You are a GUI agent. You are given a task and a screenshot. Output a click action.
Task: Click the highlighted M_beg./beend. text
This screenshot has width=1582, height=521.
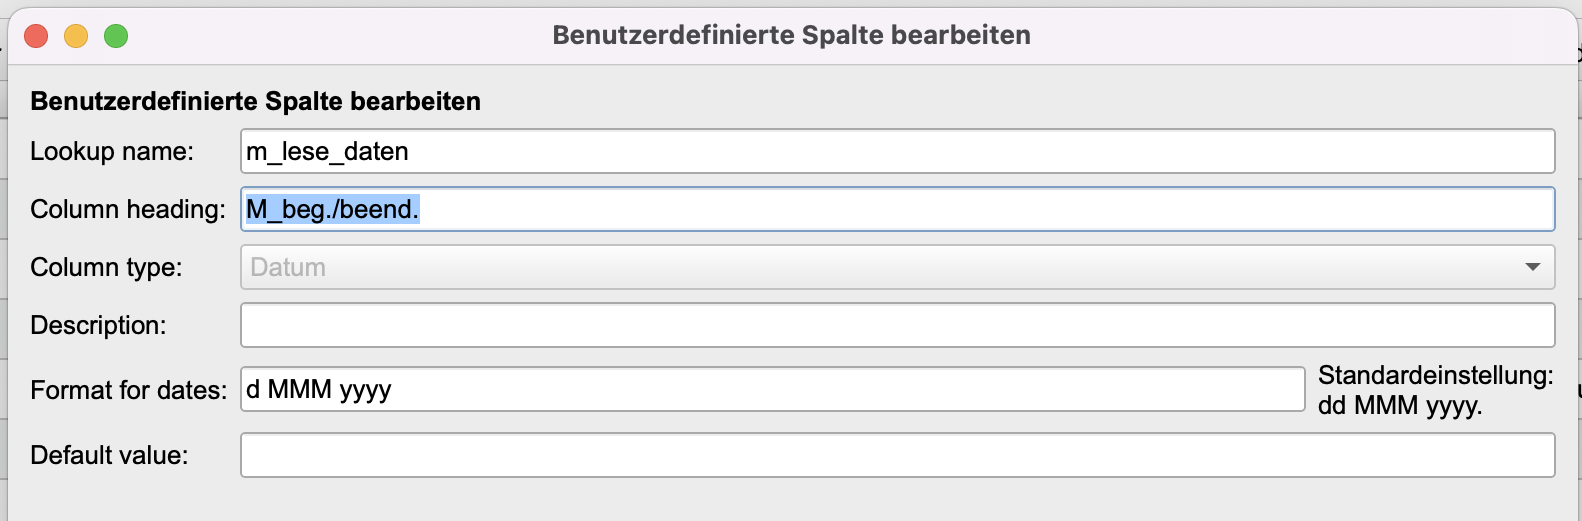pyautogui.click(x=333, y=209)
